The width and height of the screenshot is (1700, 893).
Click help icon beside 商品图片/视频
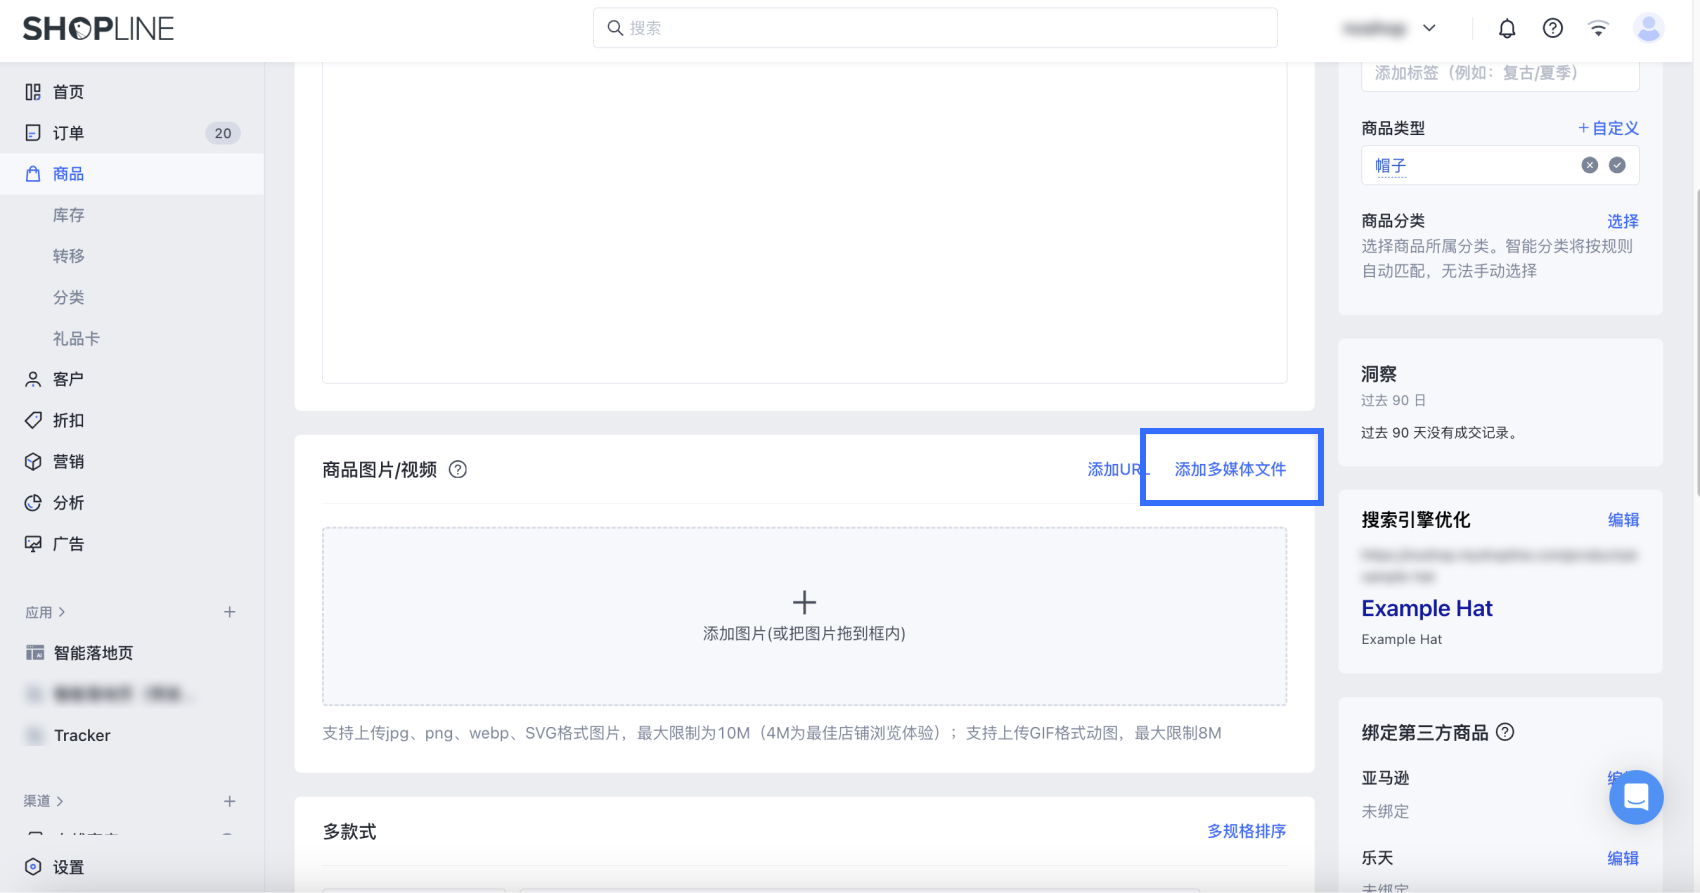[x=458, y=469]
